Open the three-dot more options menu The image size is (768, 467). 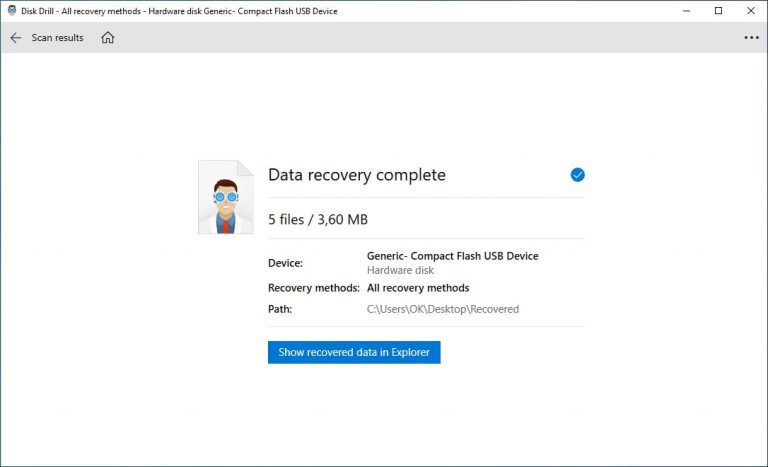(x=751, y=38)
